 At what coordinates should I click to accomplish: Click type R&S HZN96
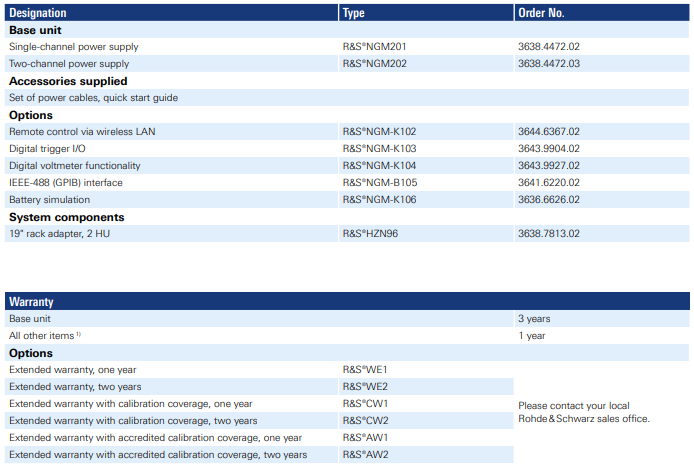coord(370,234)
